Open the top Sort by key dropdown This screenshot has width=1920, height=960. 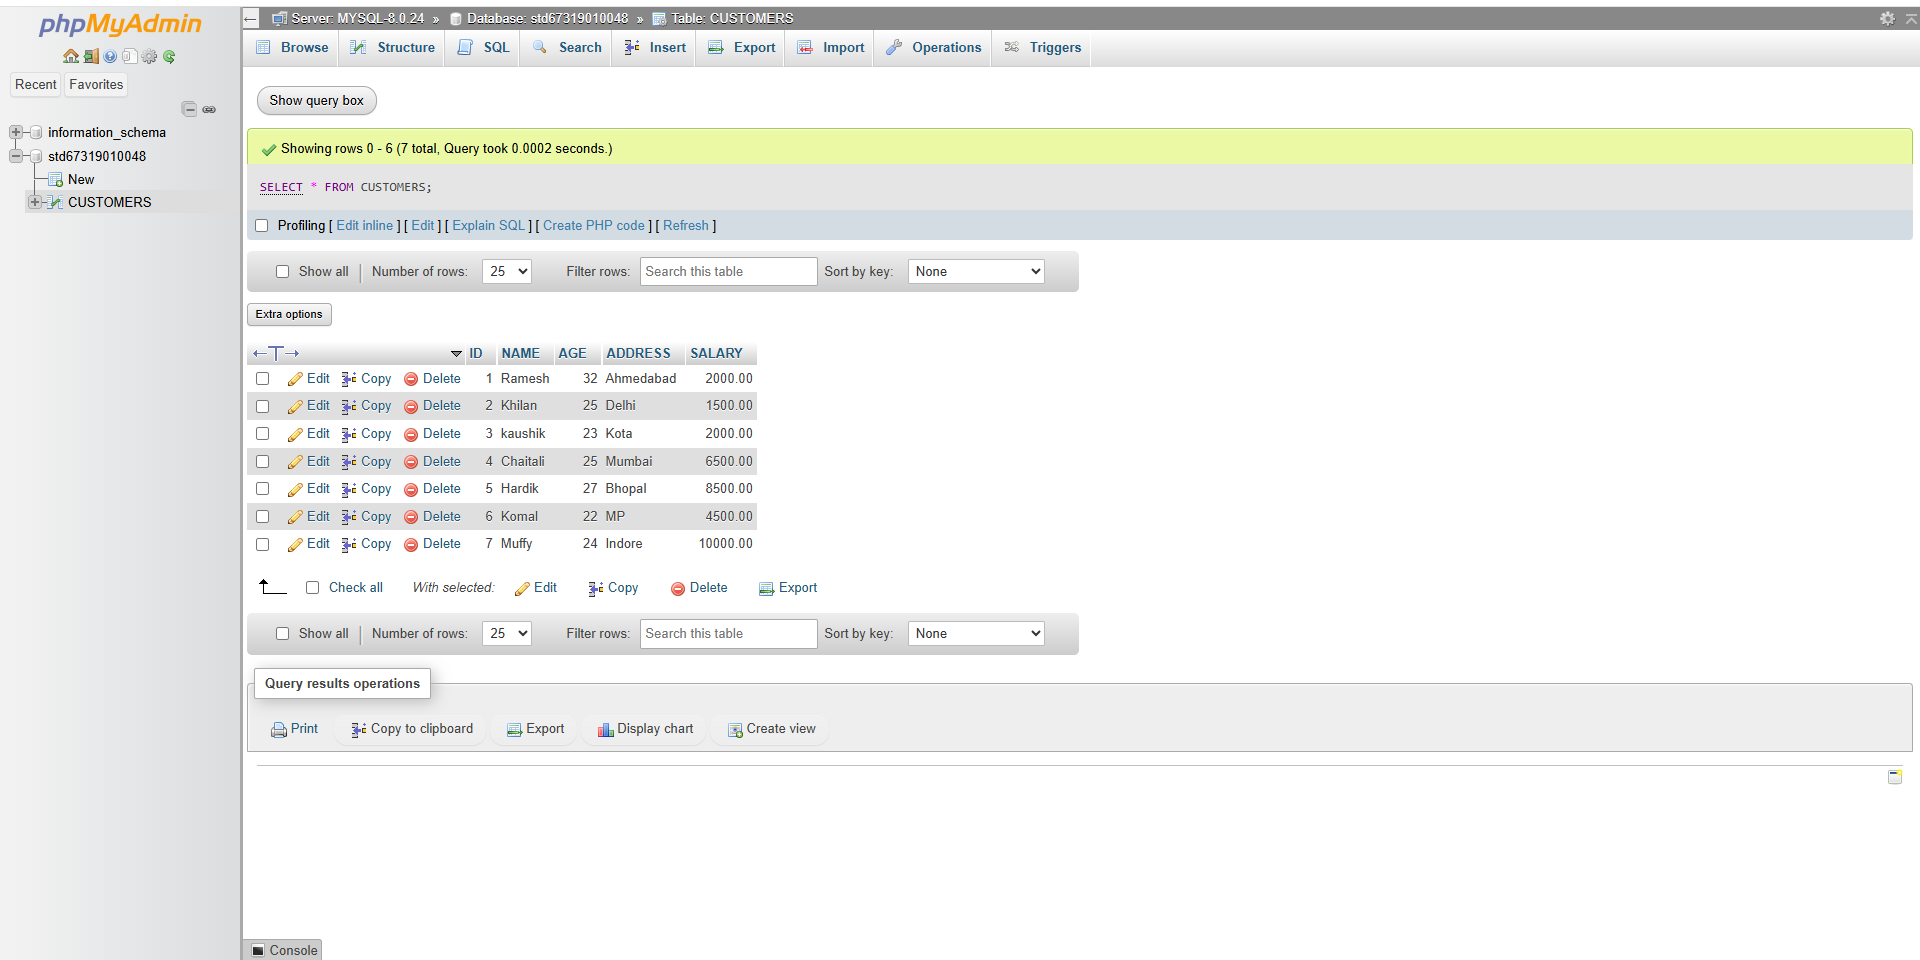click(975, 272)
